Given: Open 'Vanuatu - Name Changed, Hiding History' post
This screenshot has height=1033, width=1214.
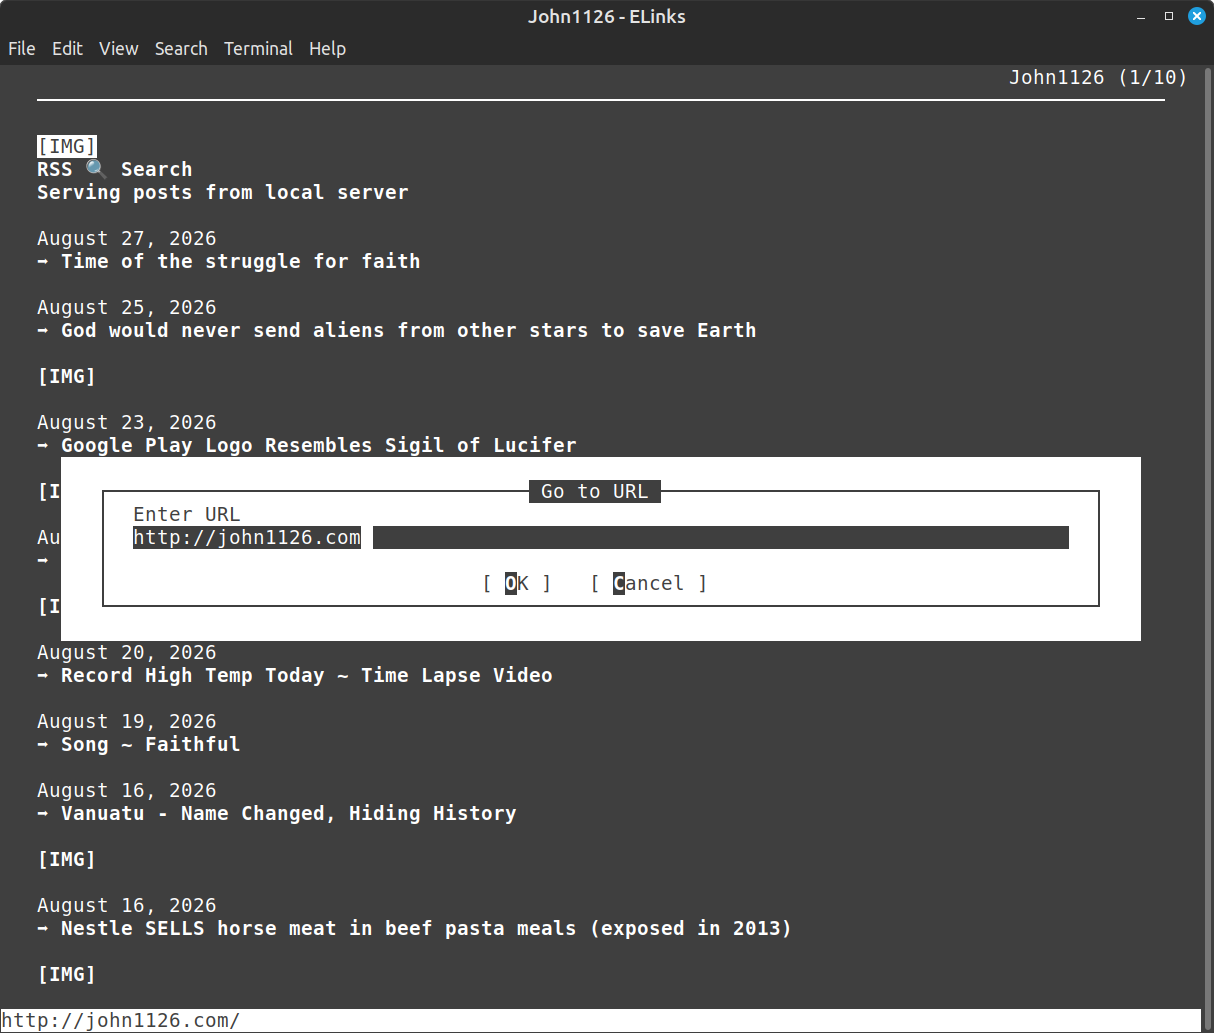Looking at the screenshot, I should (288, 814).
